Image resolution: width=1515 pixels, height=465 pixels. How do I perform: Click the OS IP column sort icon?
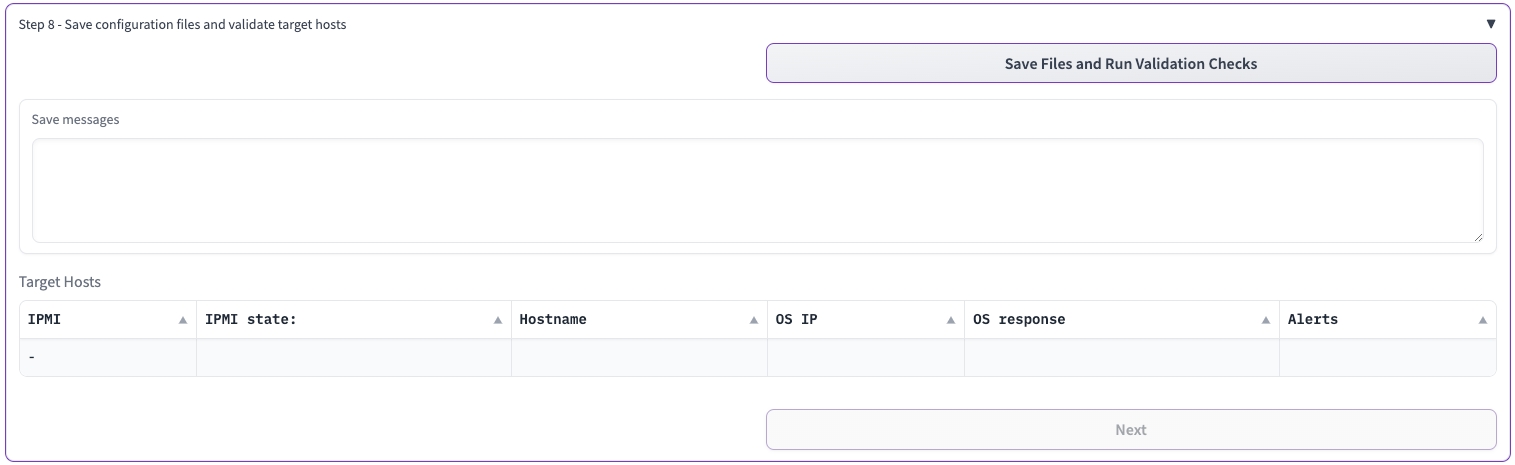coord(950,320)
